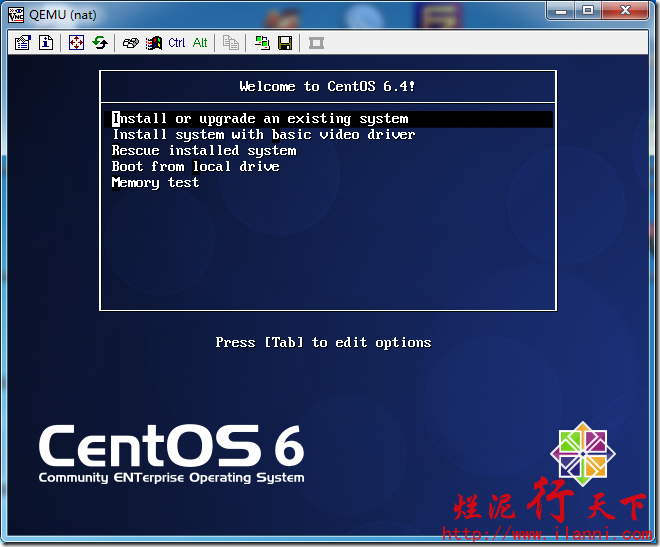Click the grayed file transfer icon
The width and height of the screenshot is (660, 547).
tap(230, 43)
